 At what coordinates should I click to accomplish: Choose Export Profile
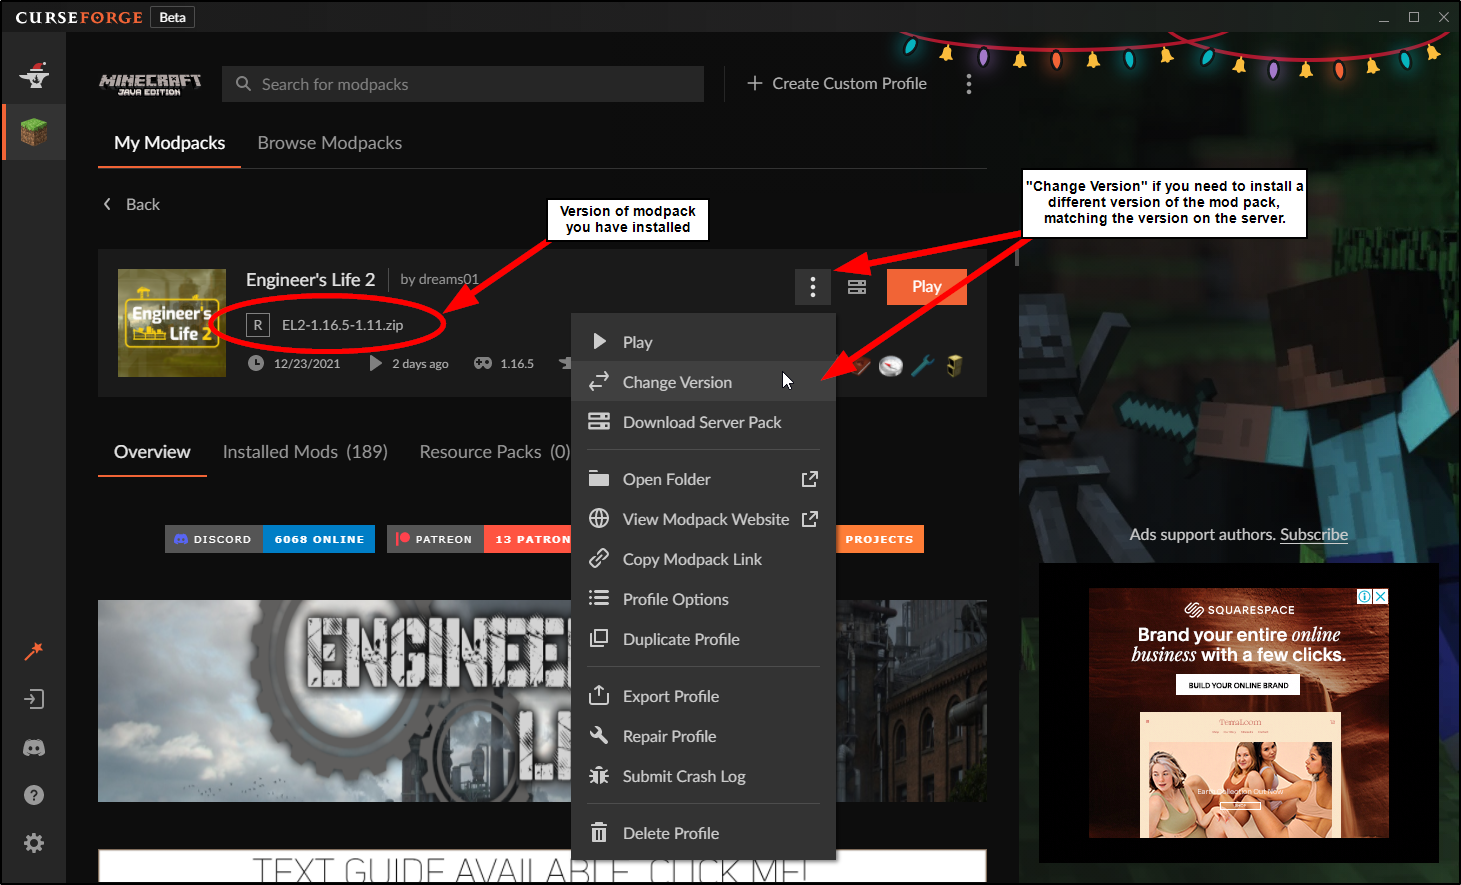(x=703, y=696)
